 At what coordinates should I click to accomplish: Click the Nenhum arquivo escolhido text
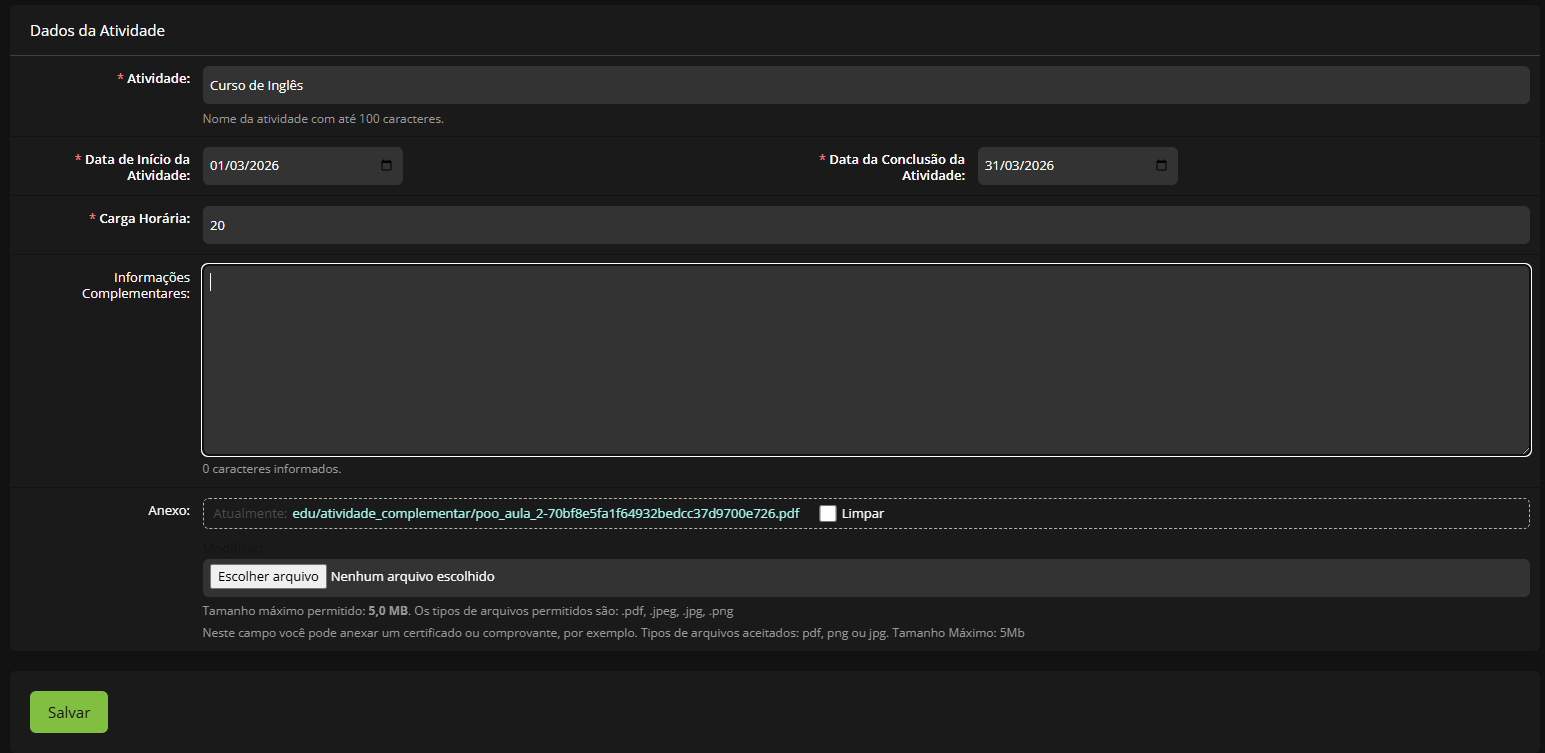[412, 576]
